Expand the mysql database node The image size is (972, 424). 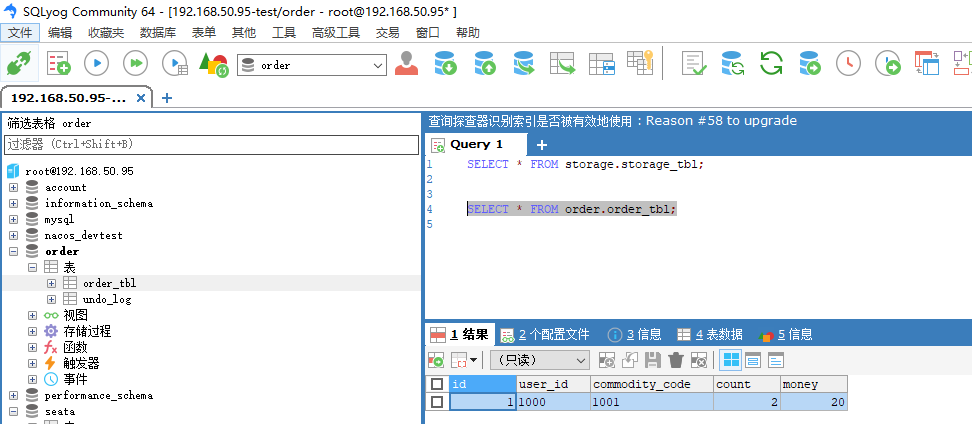tap(14, 219)
